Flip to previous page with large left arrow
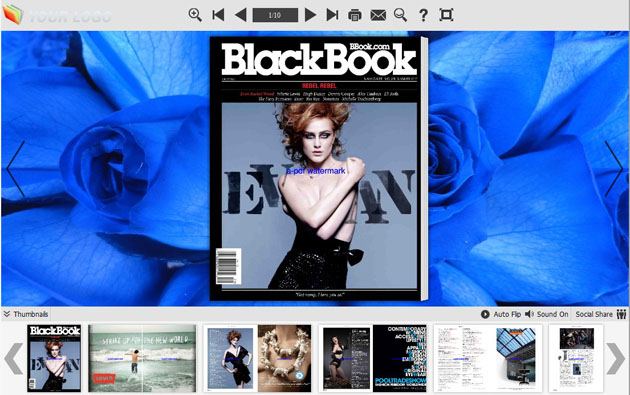 [16, 168]
